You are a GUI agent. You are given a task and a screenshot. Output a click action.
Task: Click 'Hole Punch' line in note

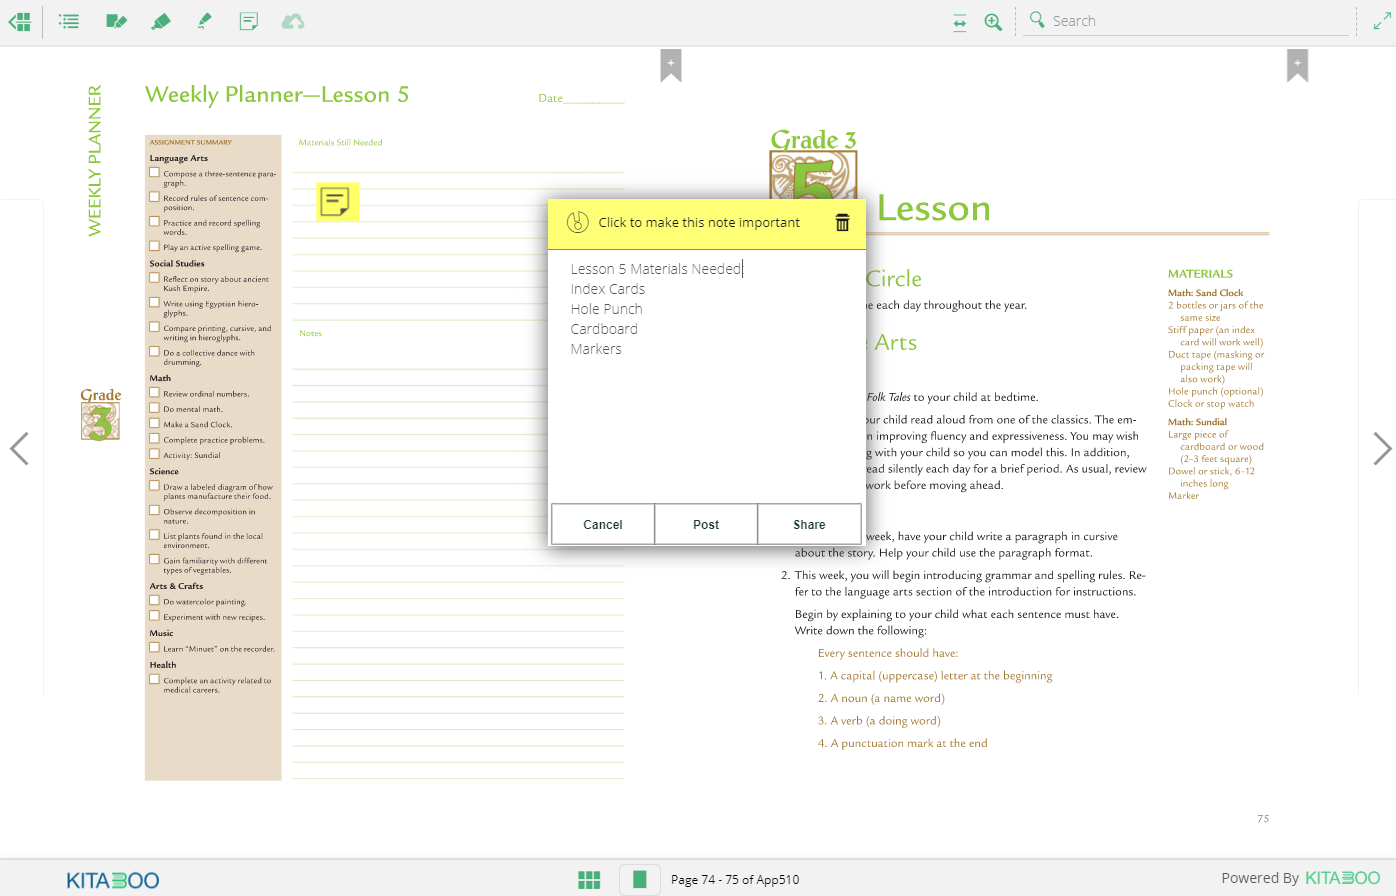607,309
